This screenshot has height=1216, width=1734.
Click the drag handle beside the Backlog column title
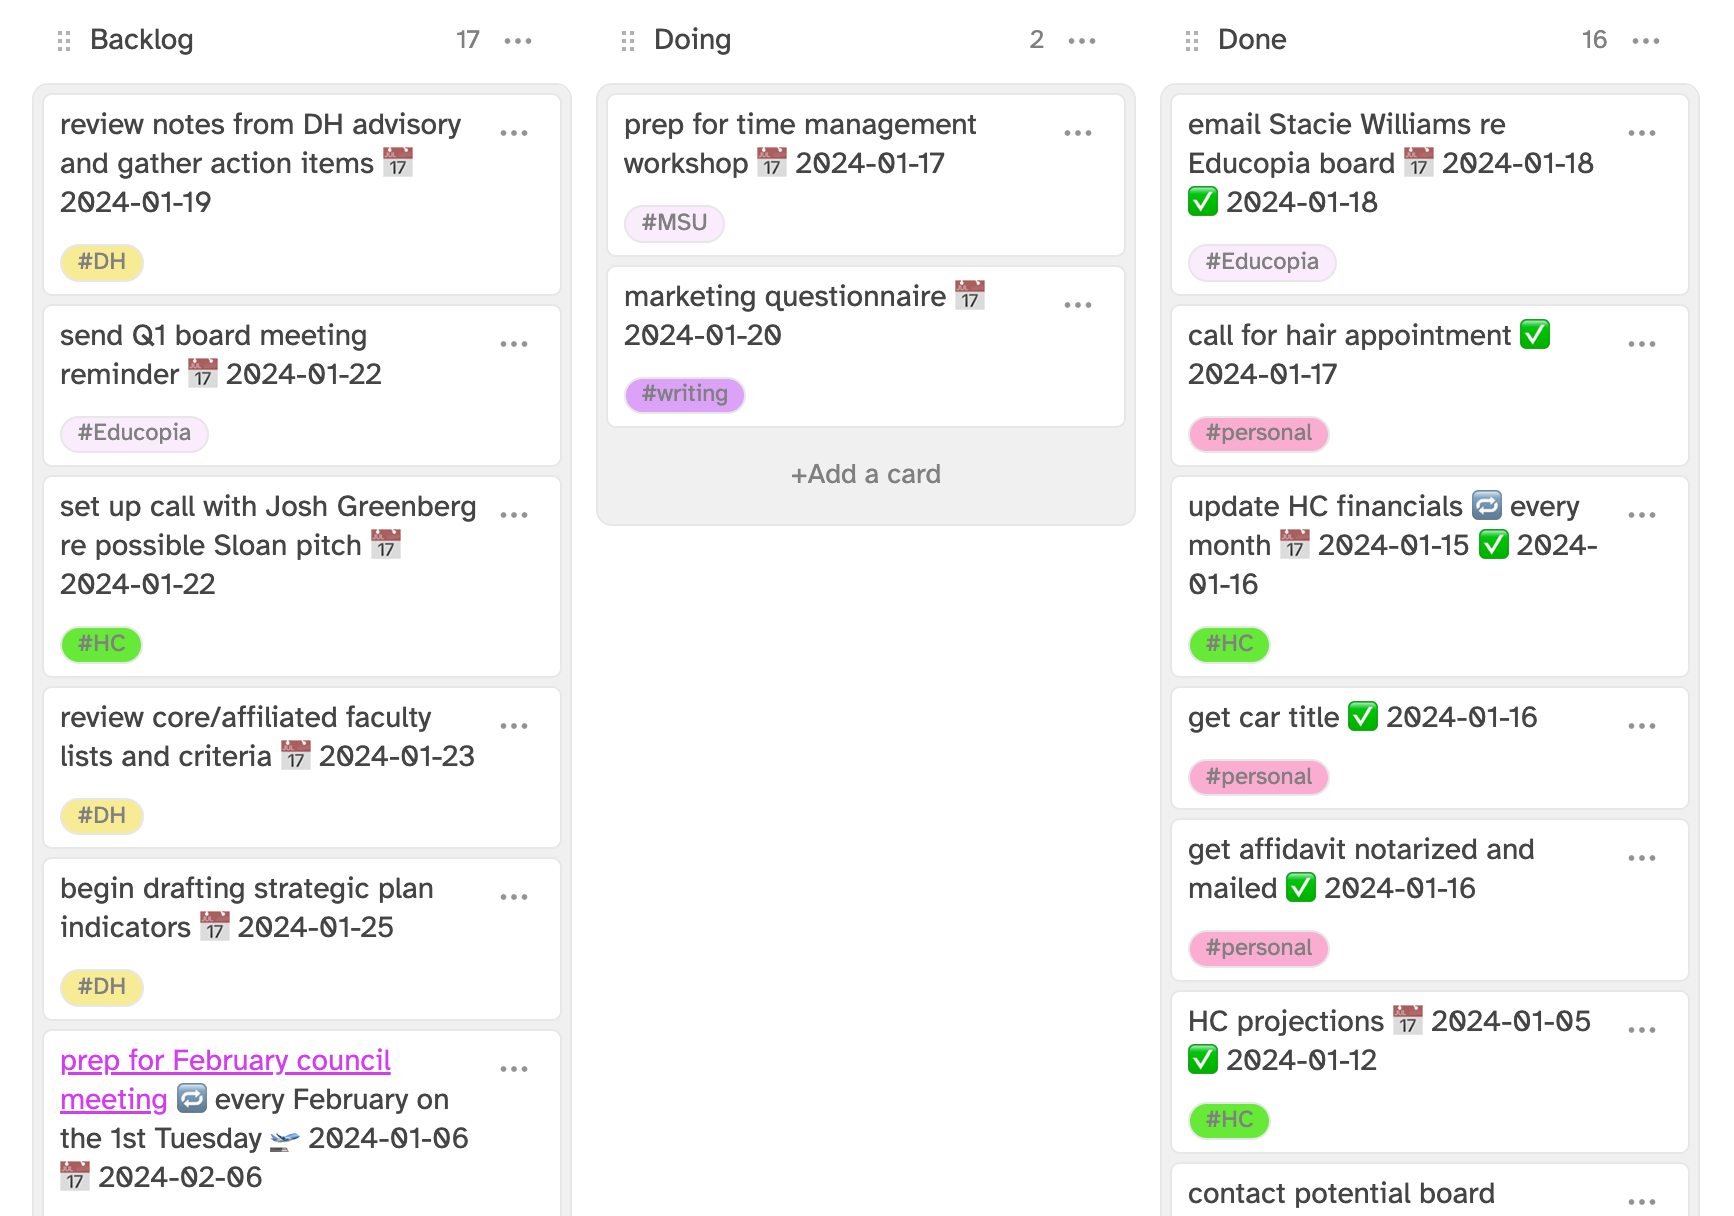coord(64,40)
